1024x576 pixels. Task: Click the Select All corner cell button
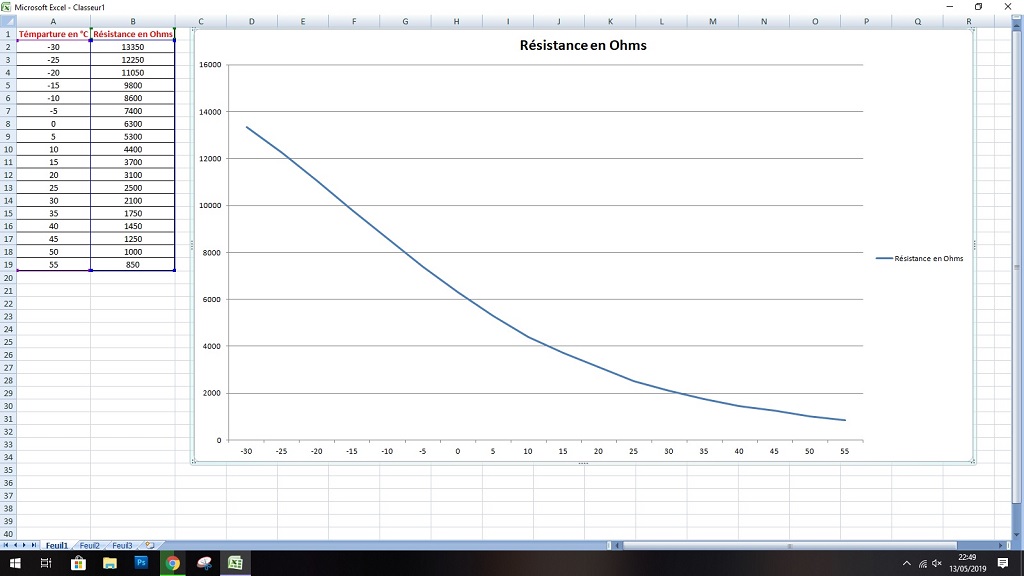(x=8, y=20)
